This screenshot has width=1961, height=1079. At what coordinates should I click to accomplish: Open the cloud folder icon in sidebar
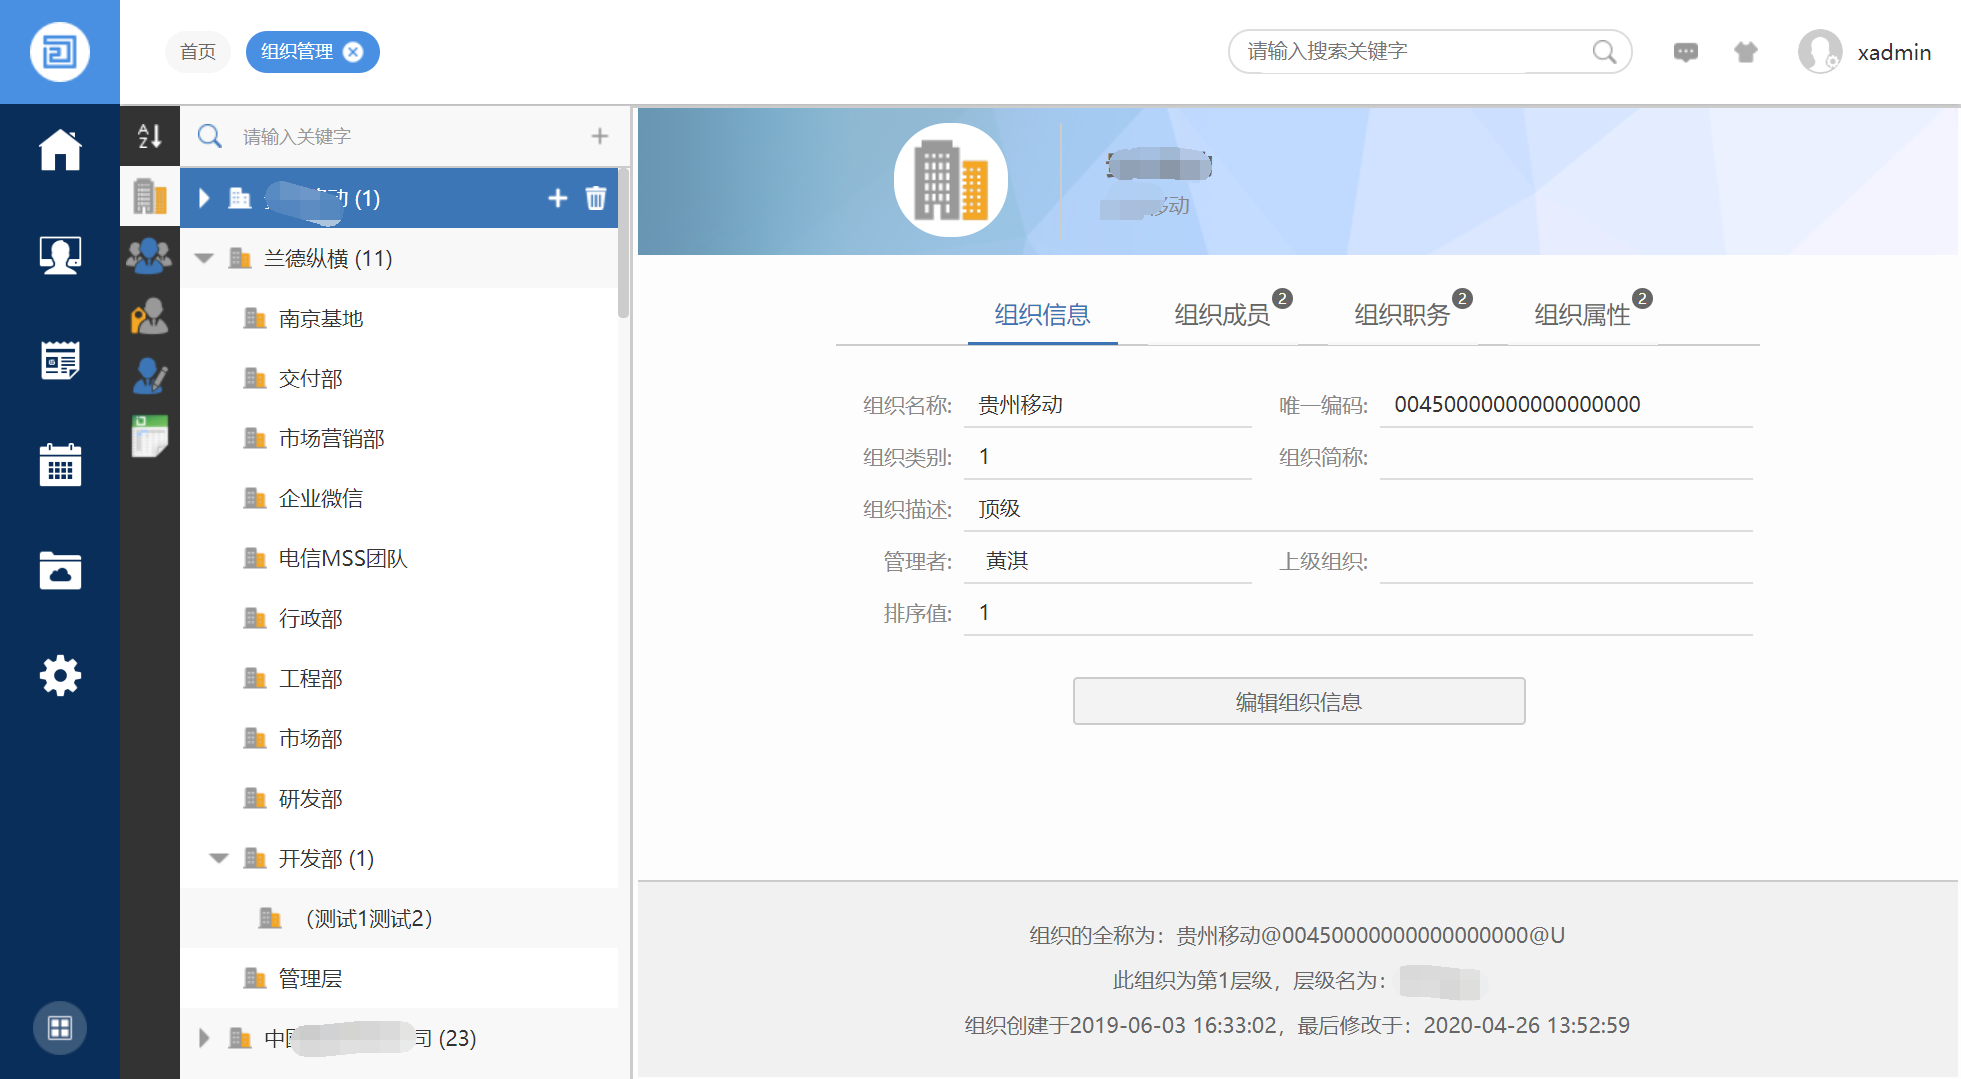click(60, 570)
